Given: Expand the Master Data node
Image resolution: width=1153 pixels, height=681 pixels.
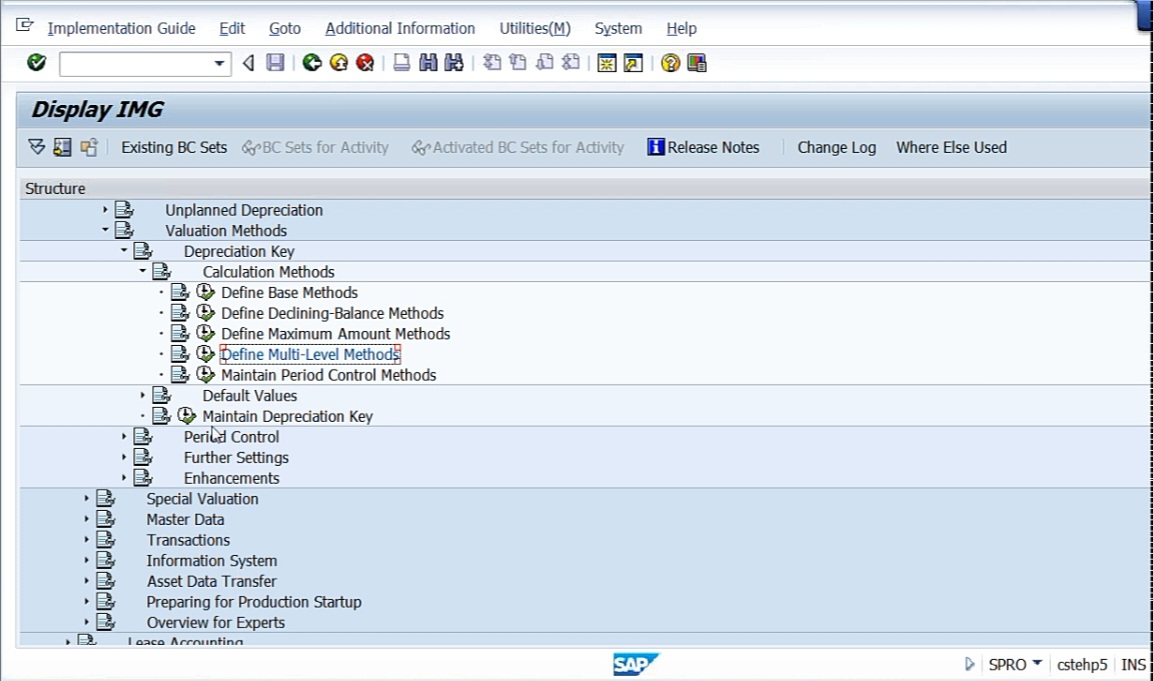Looking at the screenshot, I should (x=86, y=518).
